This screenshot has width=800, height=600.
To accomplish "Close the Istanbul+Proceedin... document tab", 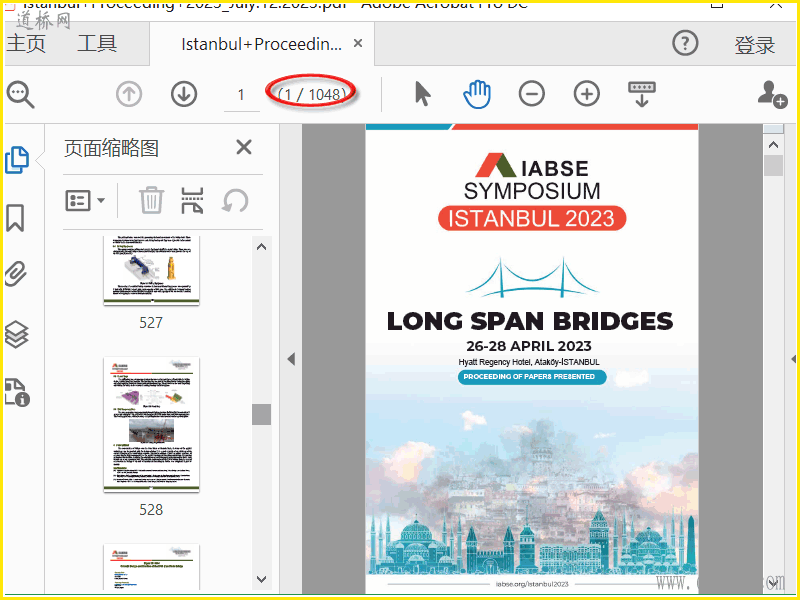I will [x=358, y=43].
